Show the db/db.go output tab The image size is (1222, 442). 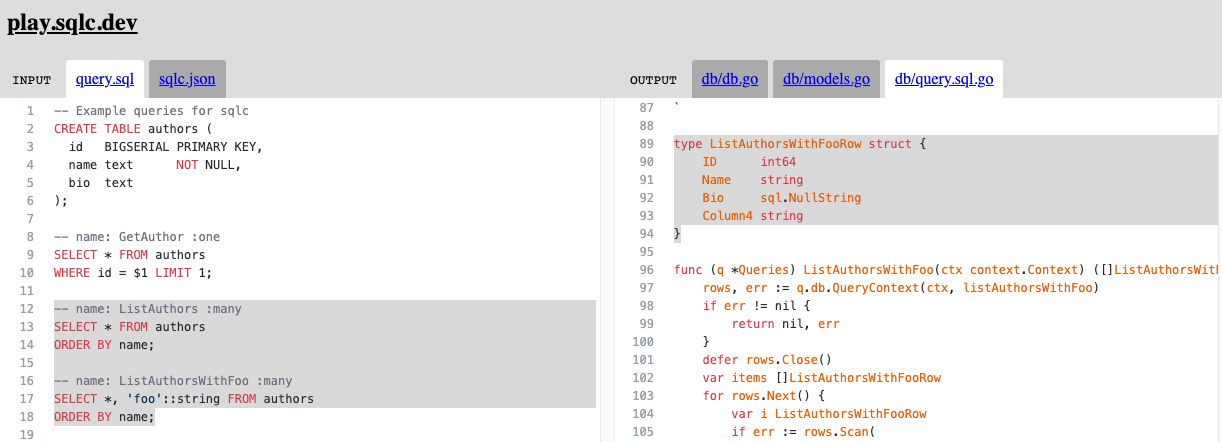729,79
